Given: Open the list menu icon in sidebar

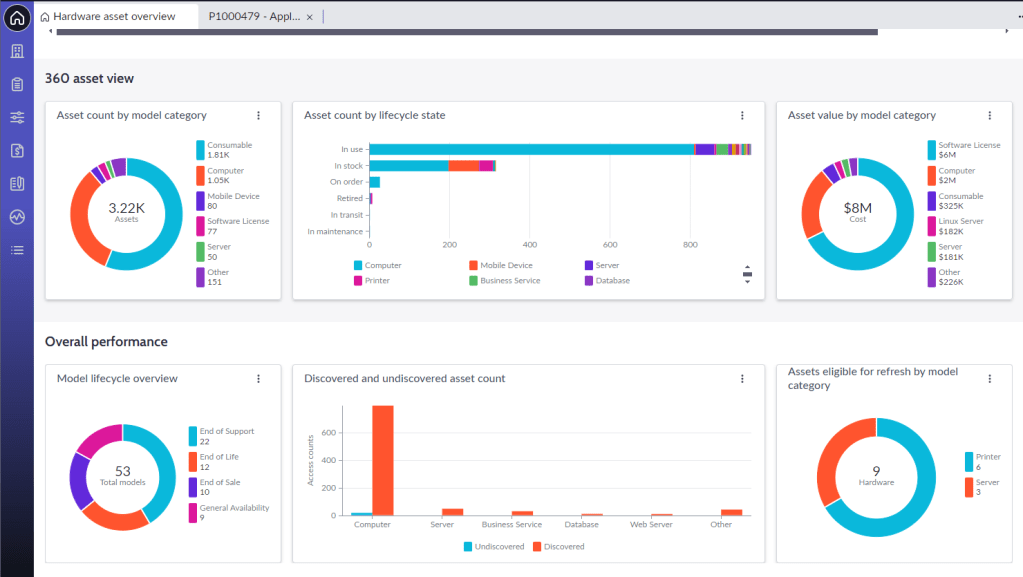Looking at the screenshot, I should (x=17, y=250).
